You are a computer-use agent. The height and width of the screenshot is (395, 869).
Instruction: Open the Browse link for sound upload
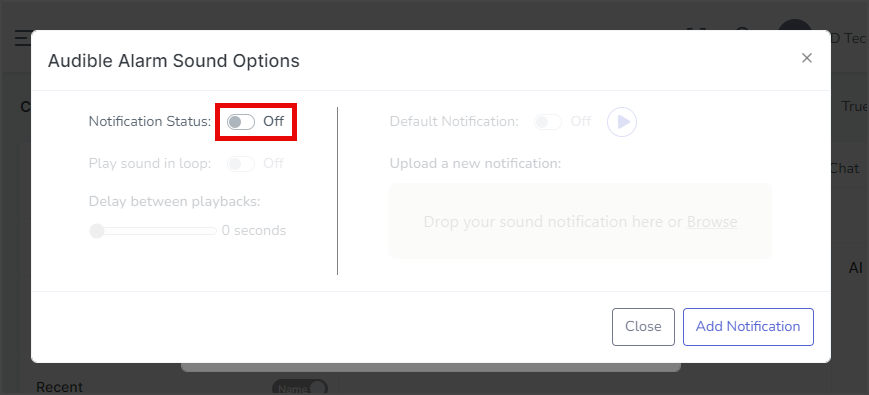pyautogui.click(x=712, y=222)
